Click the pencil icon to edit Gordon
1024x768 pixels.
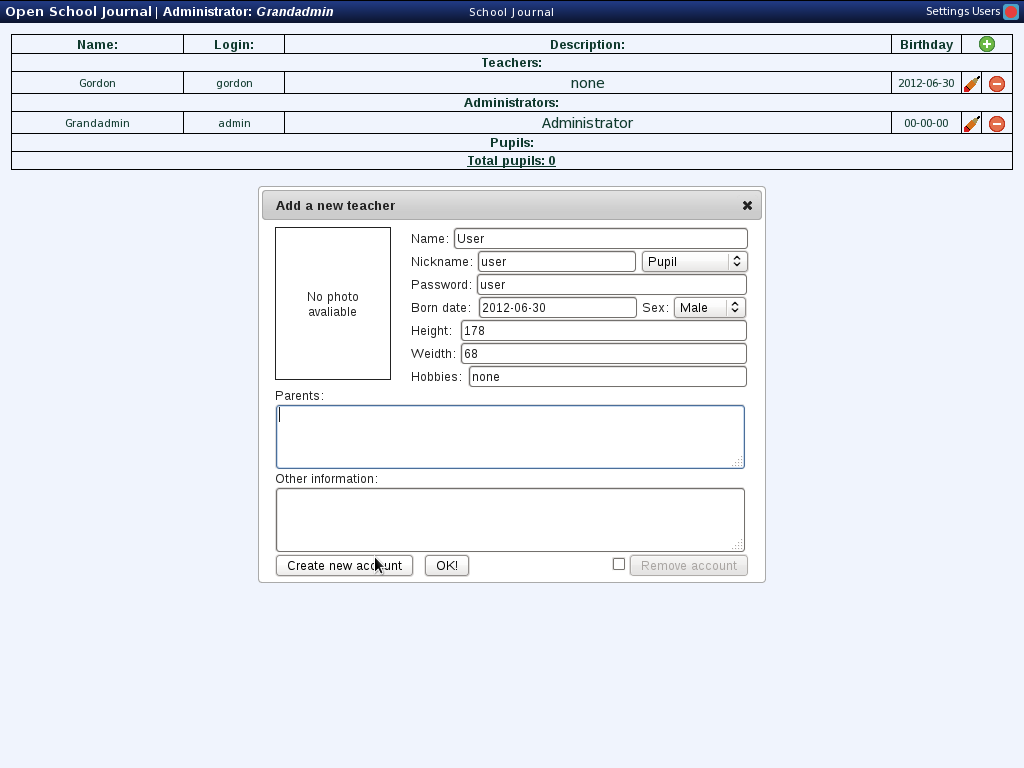click(x=970, y=83)
